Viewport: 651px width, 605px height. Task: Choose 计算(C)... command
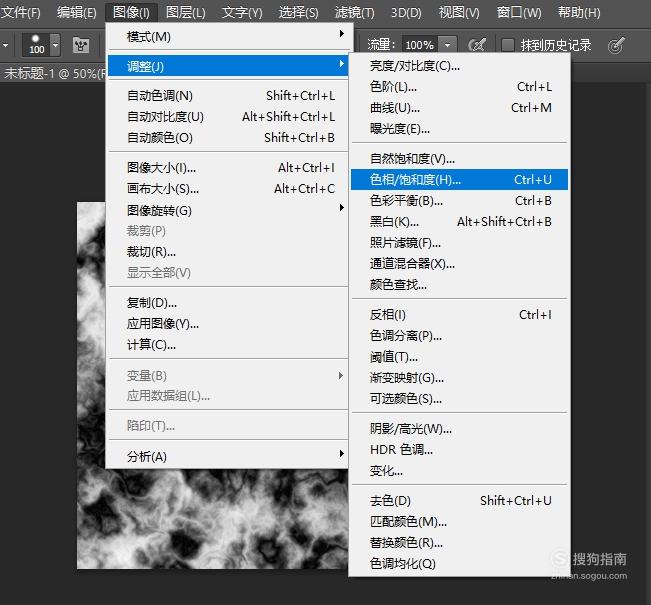click(x=228, y=345)
